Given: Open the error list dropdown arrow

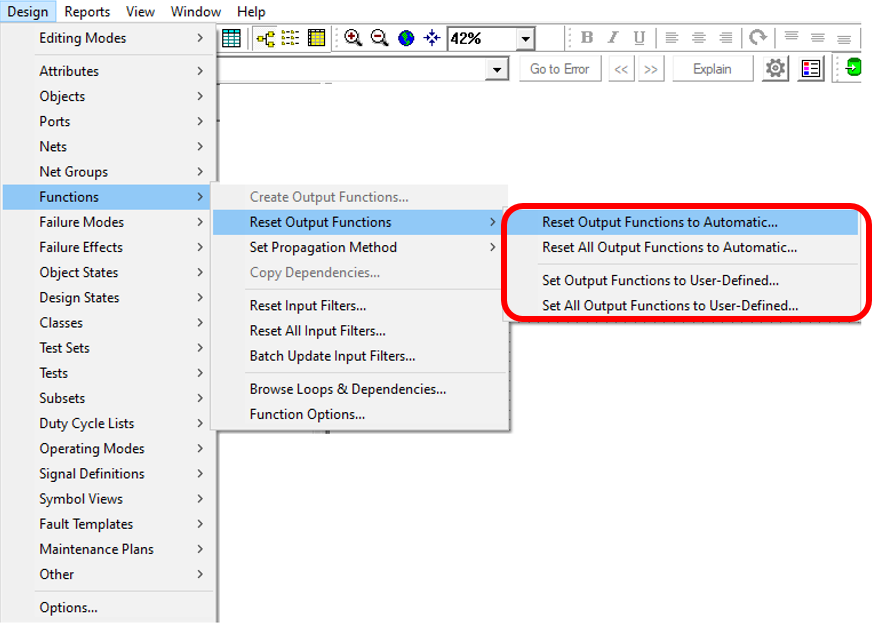Looking at the screenshot, I should 497,70.
